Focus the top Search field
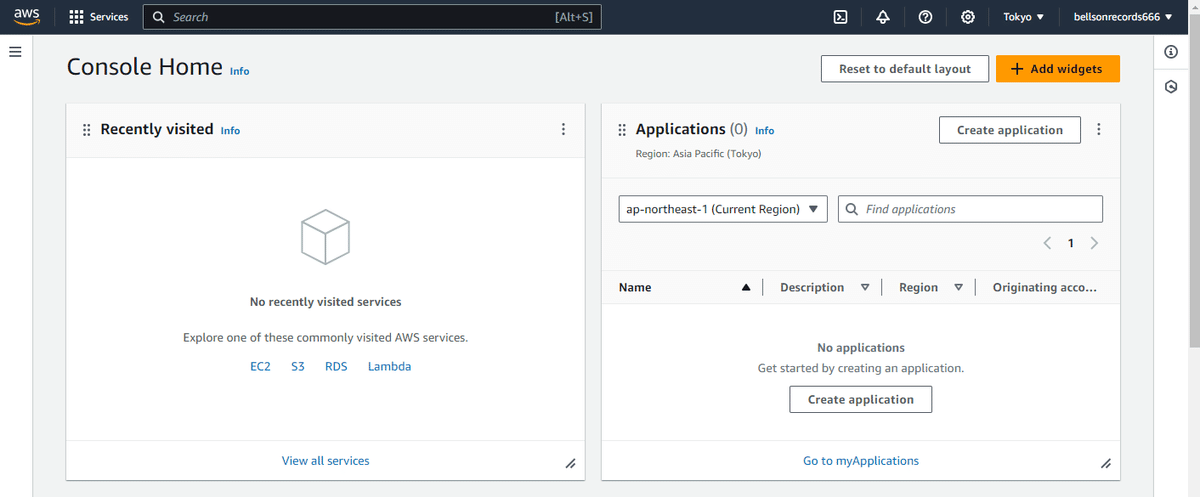The height and width of the screenshot is (497, 1200). [372, 17]
